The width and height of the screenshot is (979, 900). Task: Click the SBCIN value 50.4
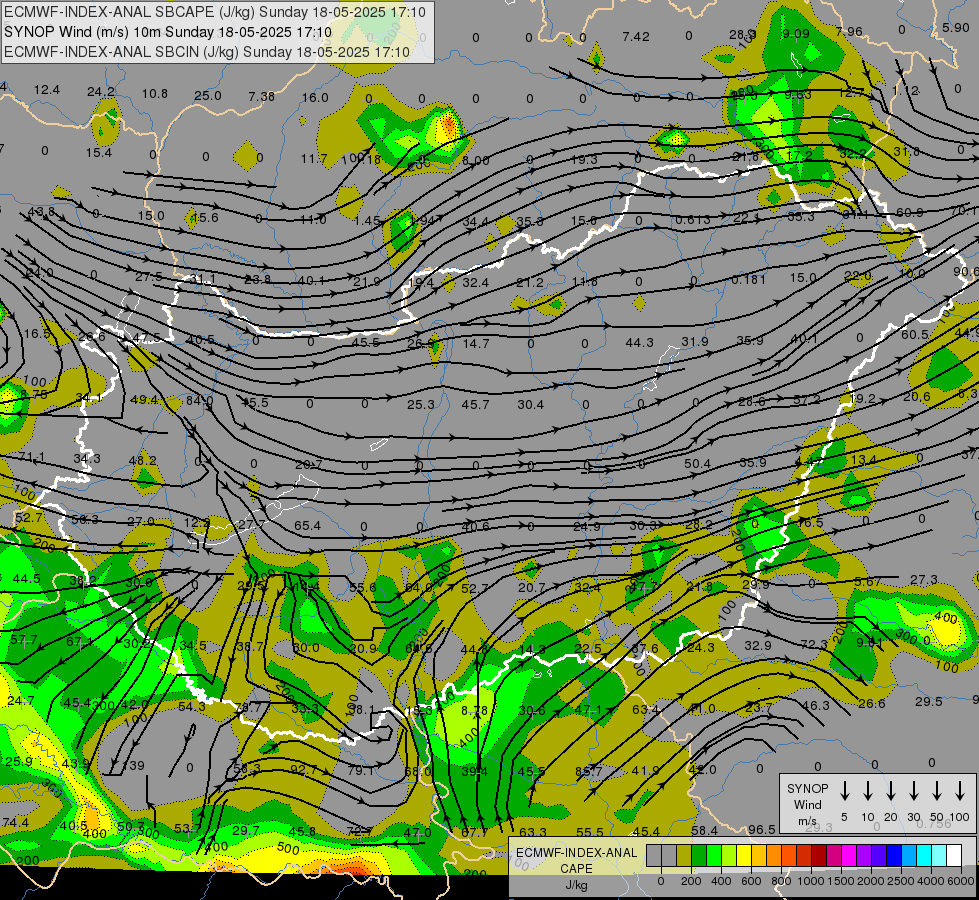pos(697,463)
